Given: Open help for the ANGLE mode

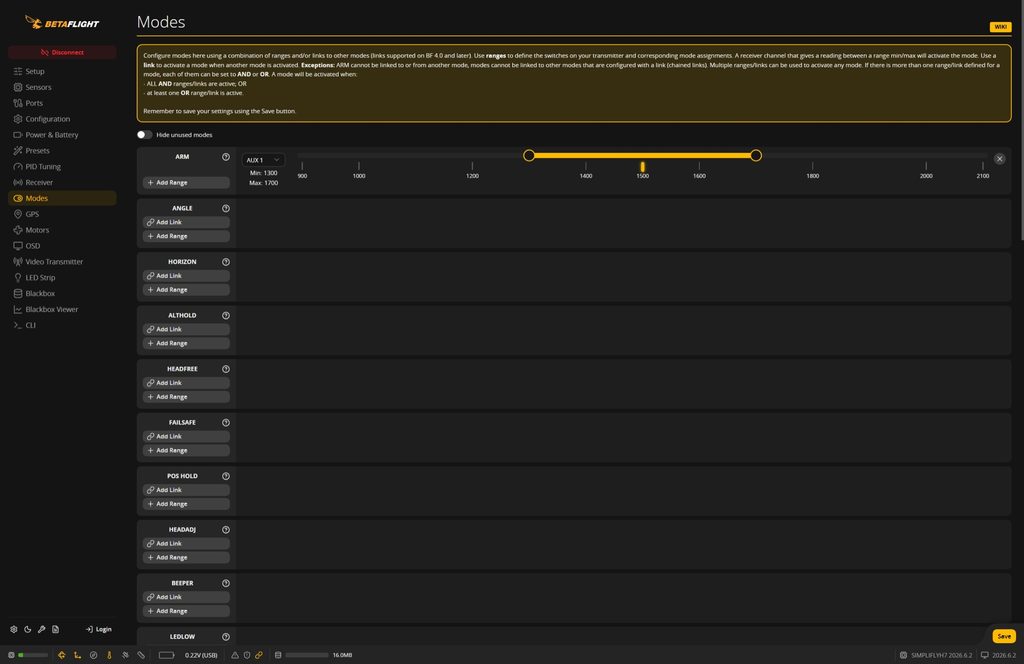Looking at the screenshot, I should pos(226,208).
